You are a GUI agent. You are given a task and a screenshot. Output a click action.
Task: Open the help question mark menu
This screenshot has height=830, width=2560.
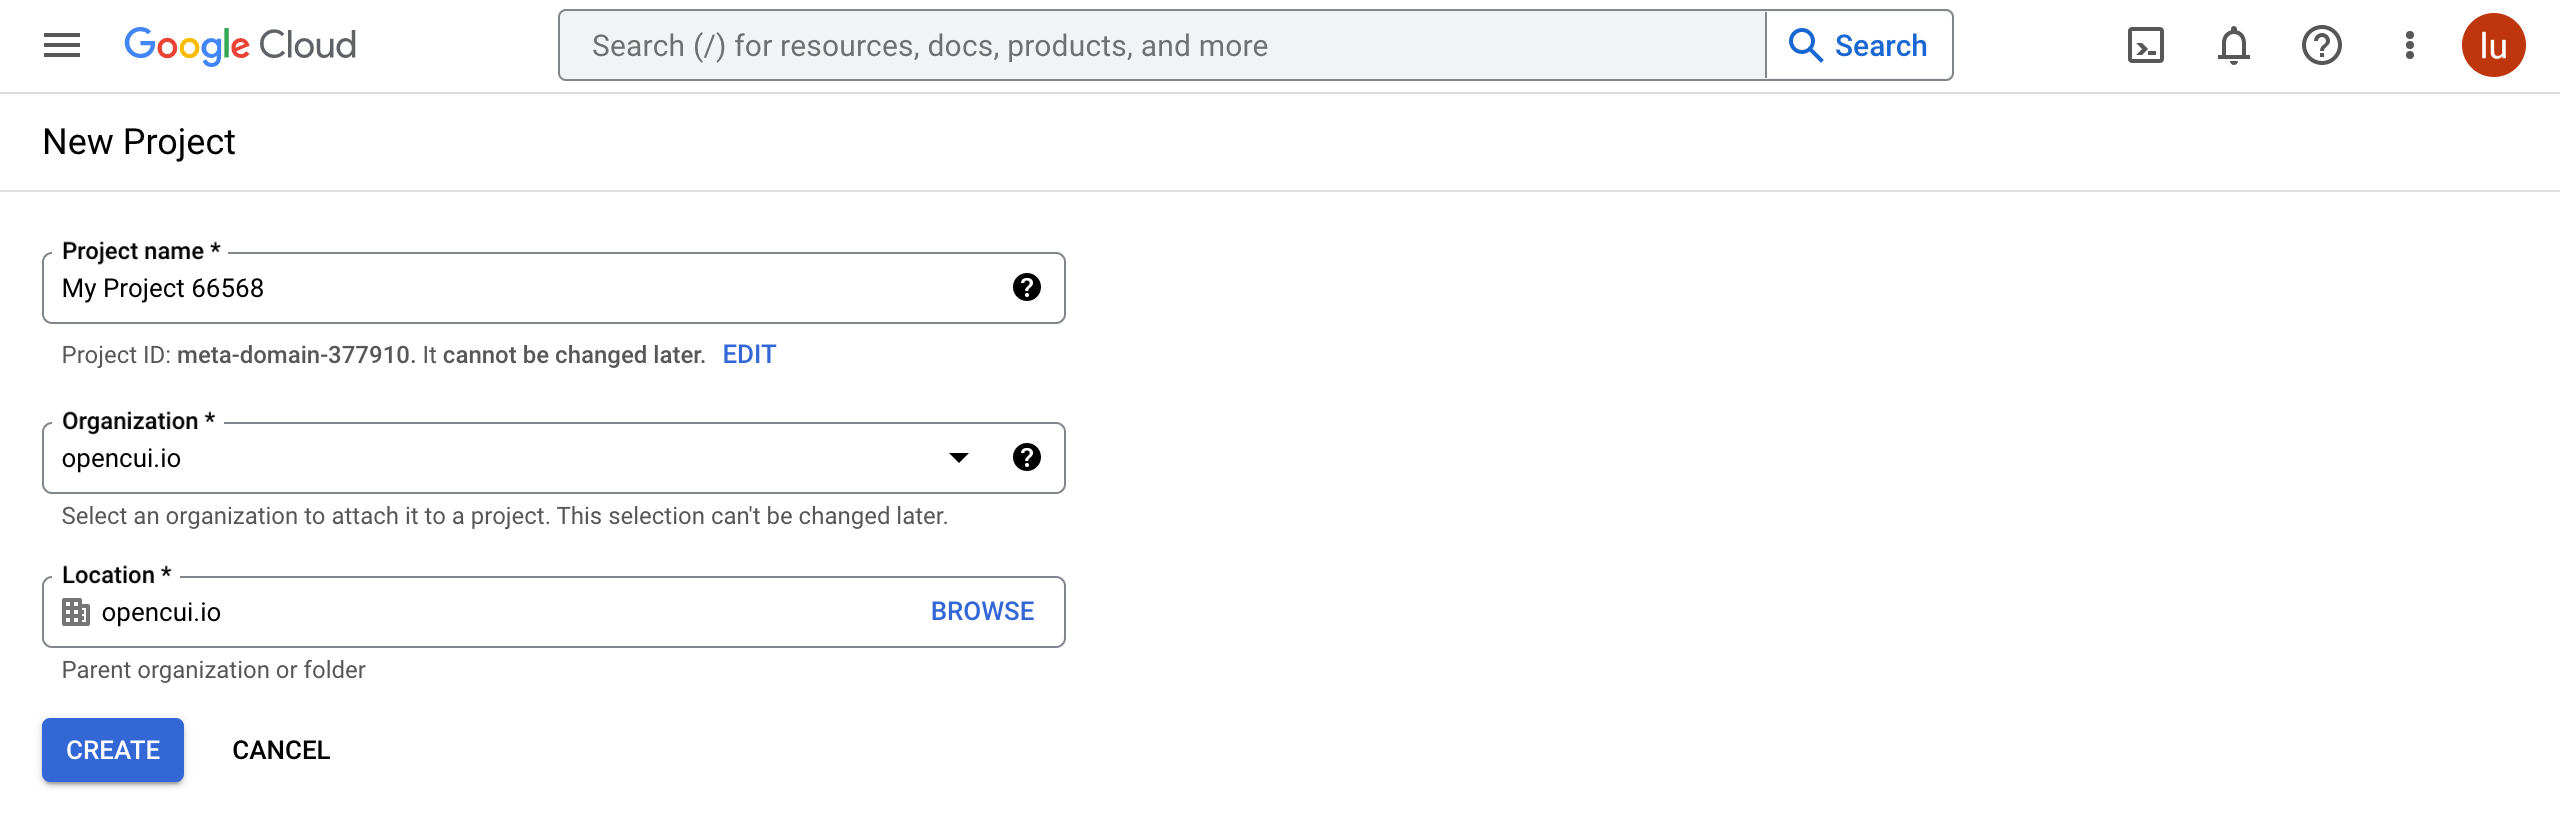[2322, 45]
